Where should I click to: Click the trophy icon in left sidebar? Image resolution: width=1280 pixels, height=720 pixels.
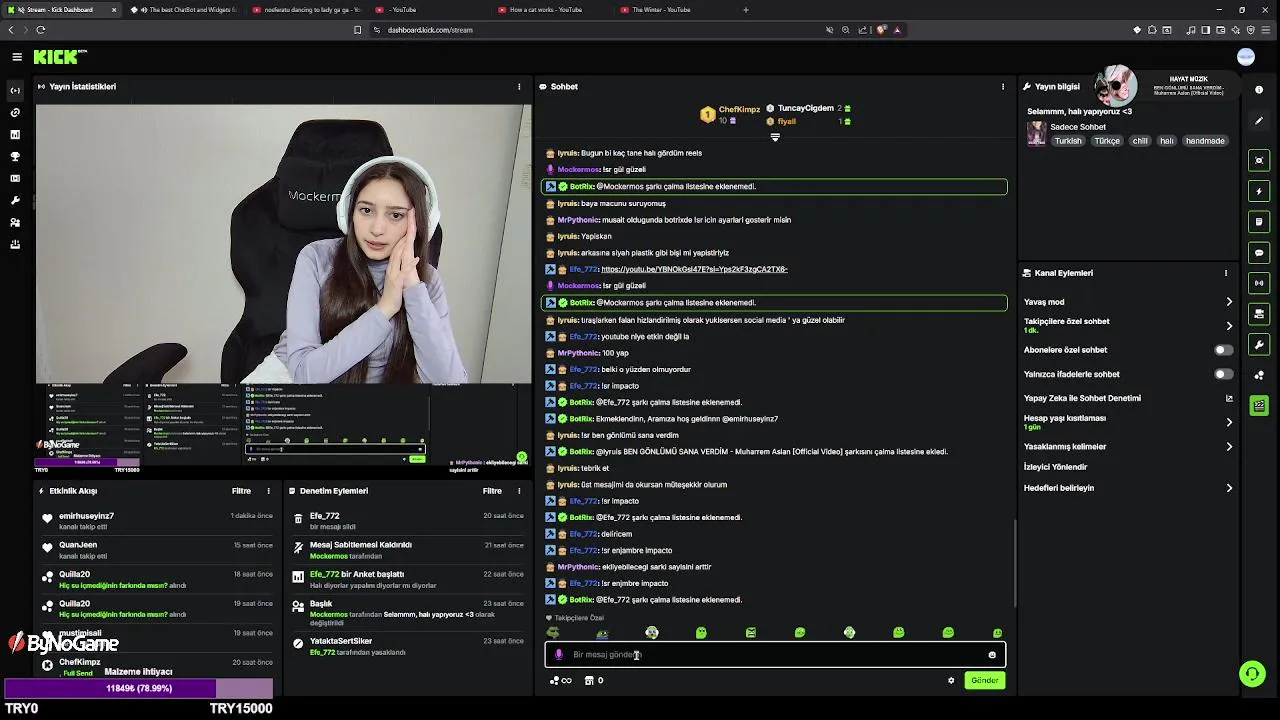(15, 157)
